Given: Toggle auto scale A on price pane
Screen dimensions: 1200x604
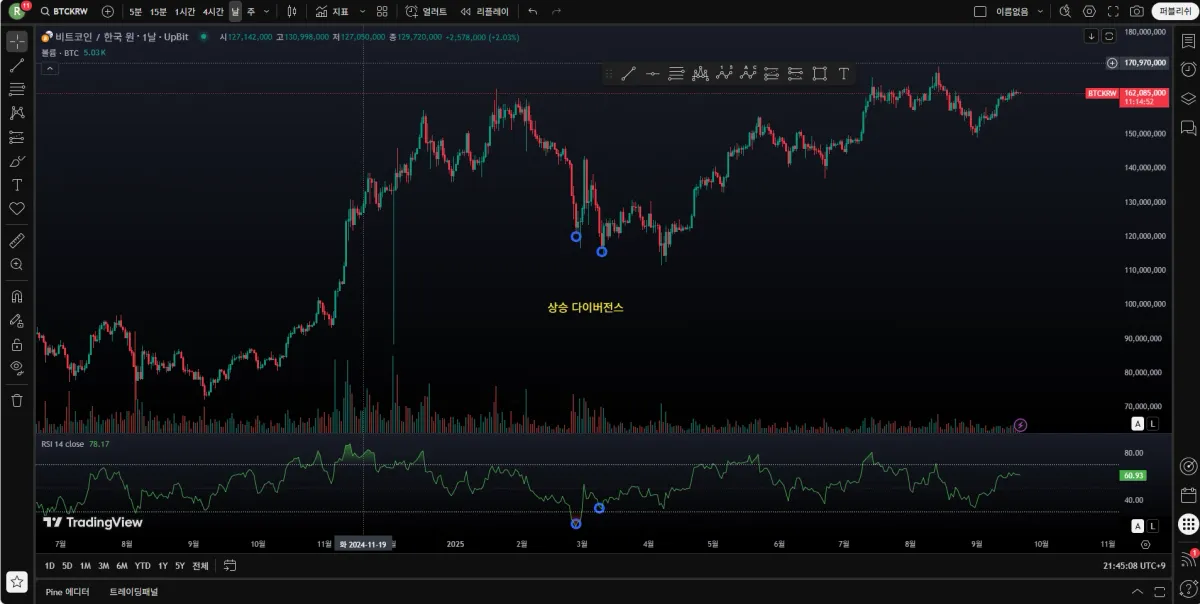Looking at the screenshot, I should pos(1137,424).
